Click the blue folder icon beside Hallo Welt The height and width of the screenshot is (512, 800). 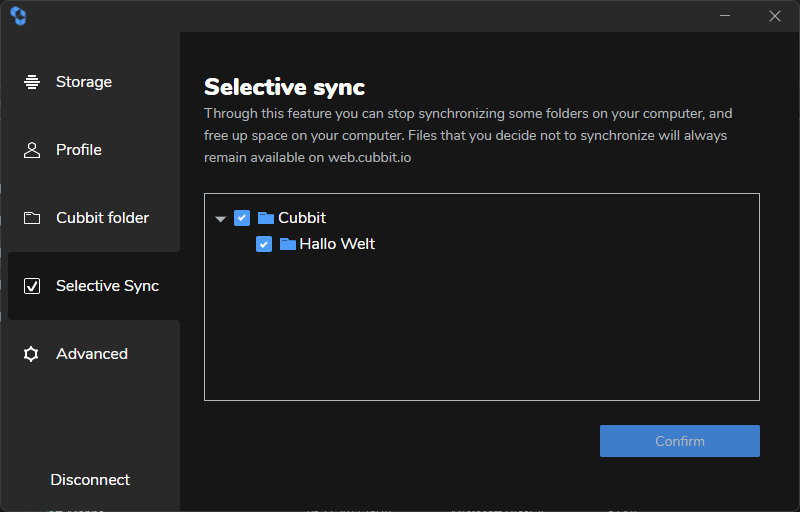[x=288, y=244]
